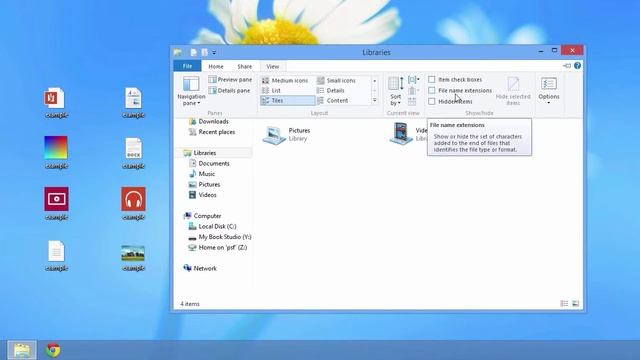Screen dimensions: 640x360
Task: Select List layout
Action: (271, 90)
